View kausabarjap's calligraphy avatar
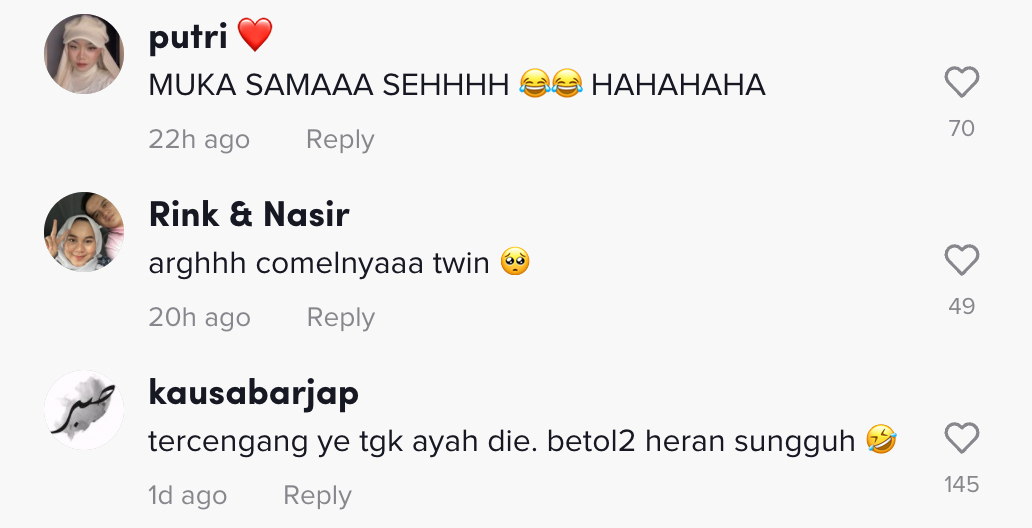Screen dimensions: 1032x528 pos(84,410)
